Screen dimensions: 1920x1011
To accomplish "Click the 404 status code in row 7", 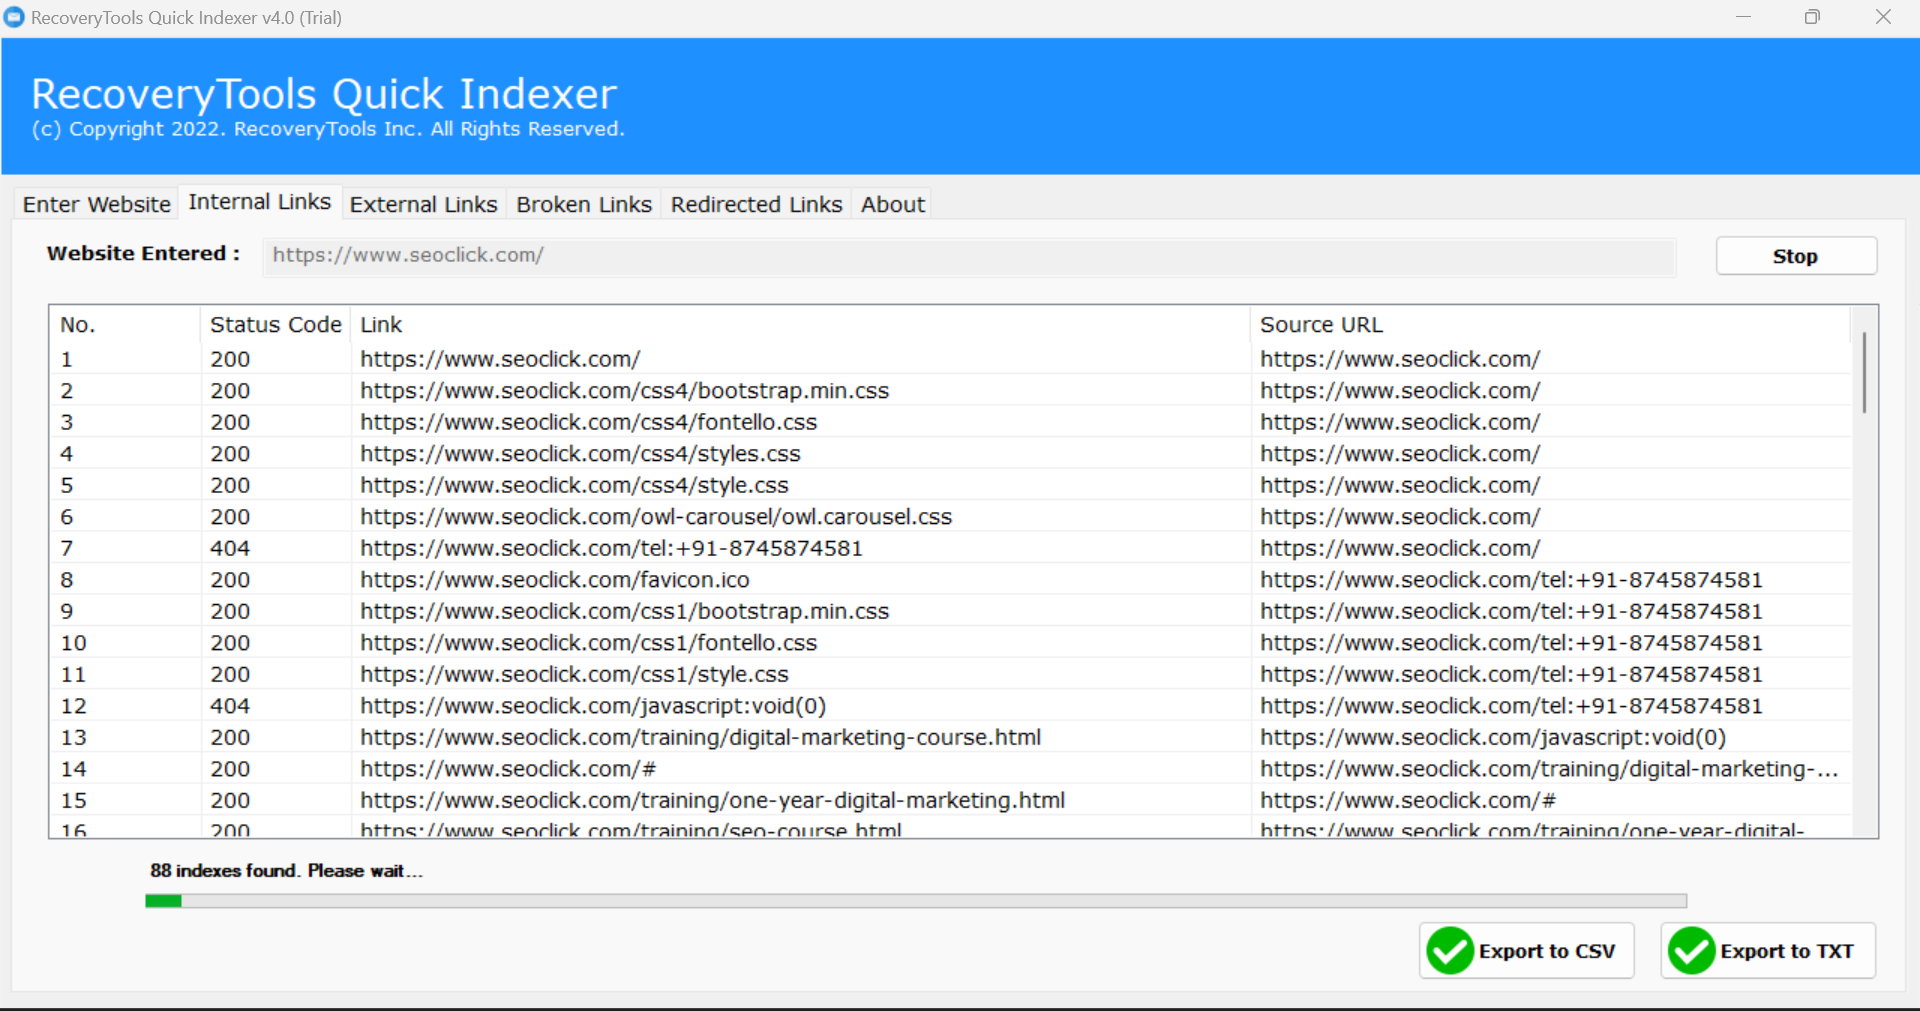I will (x=230, y=548).
